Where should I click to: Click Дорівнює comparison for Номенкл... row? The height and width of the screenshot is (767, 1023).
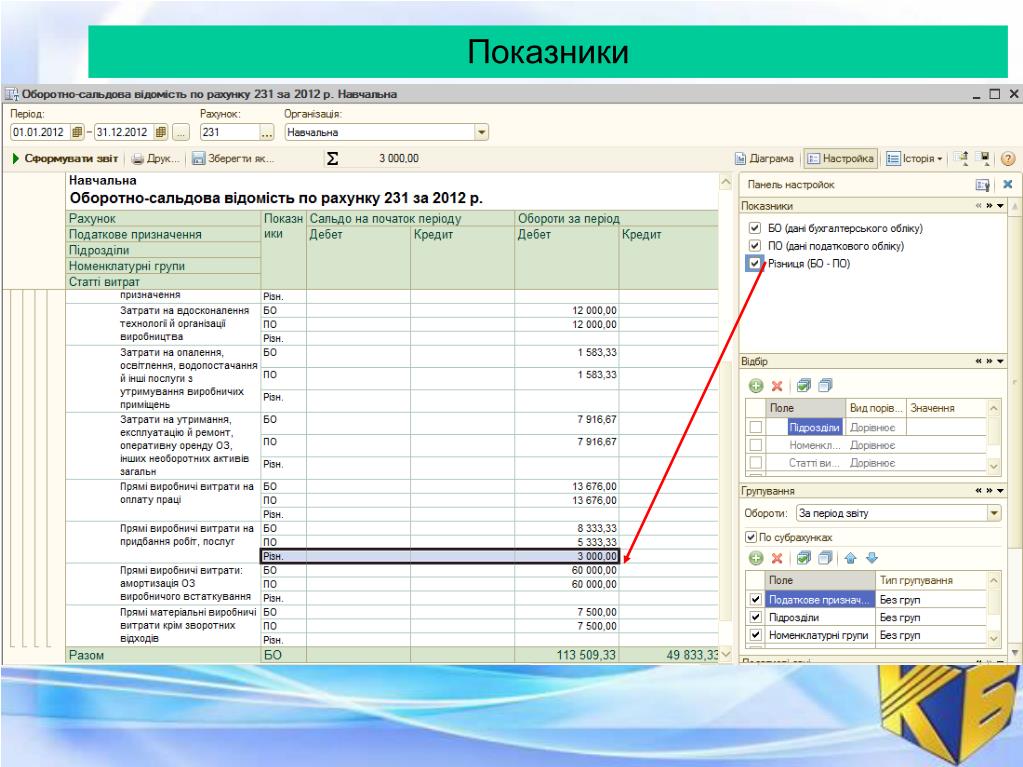pos(872,445)
